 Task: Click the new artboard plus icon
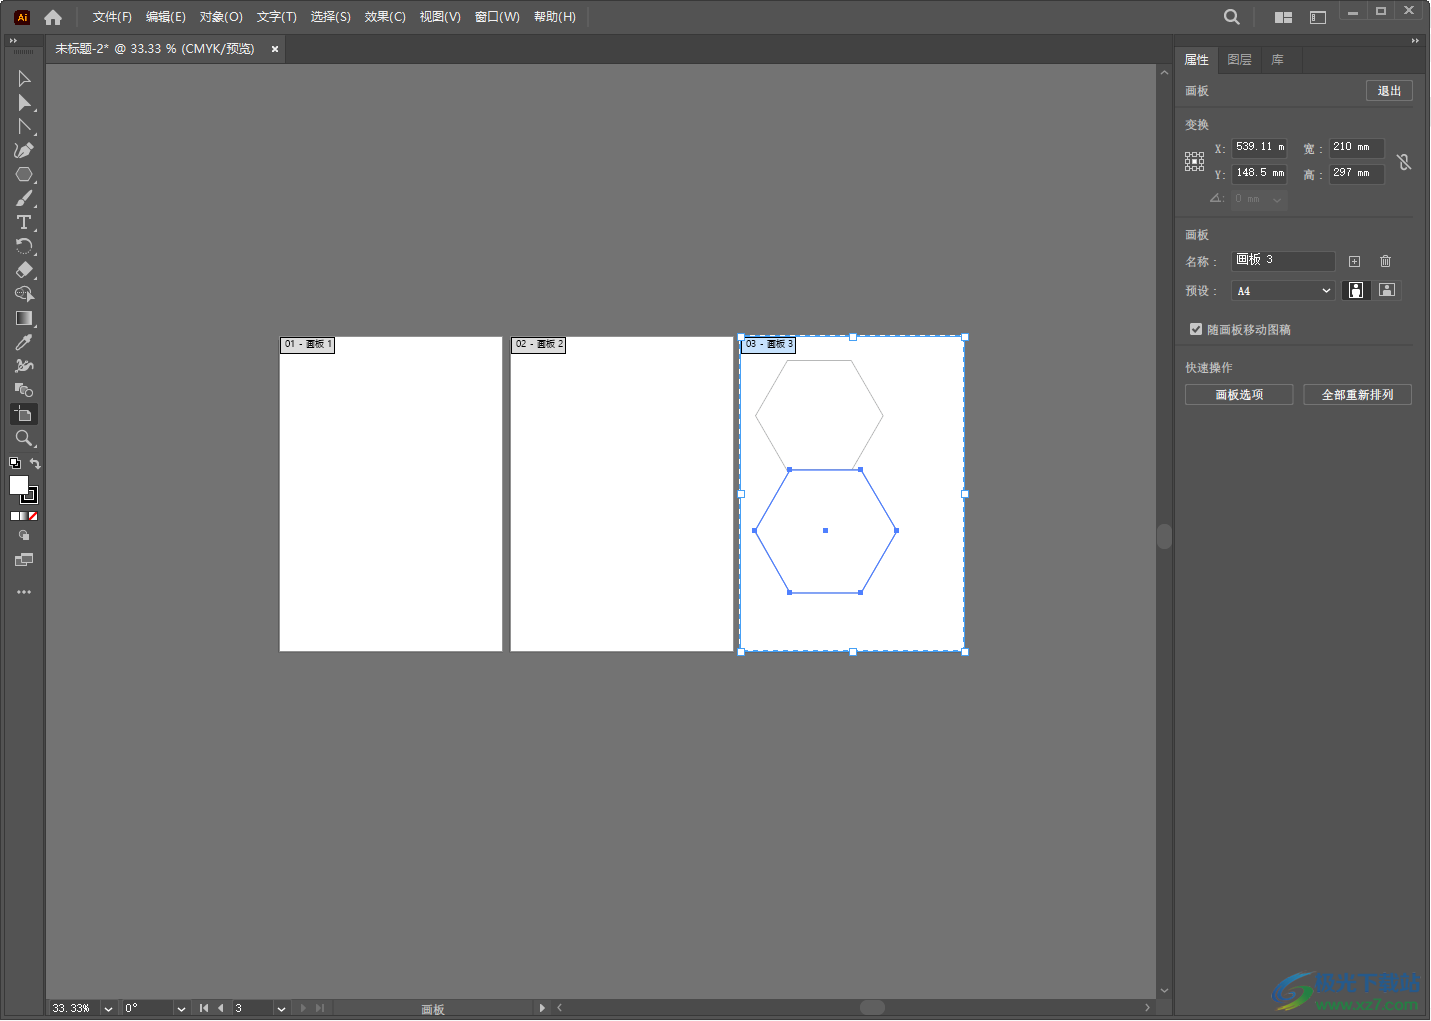coord(1354,262)
